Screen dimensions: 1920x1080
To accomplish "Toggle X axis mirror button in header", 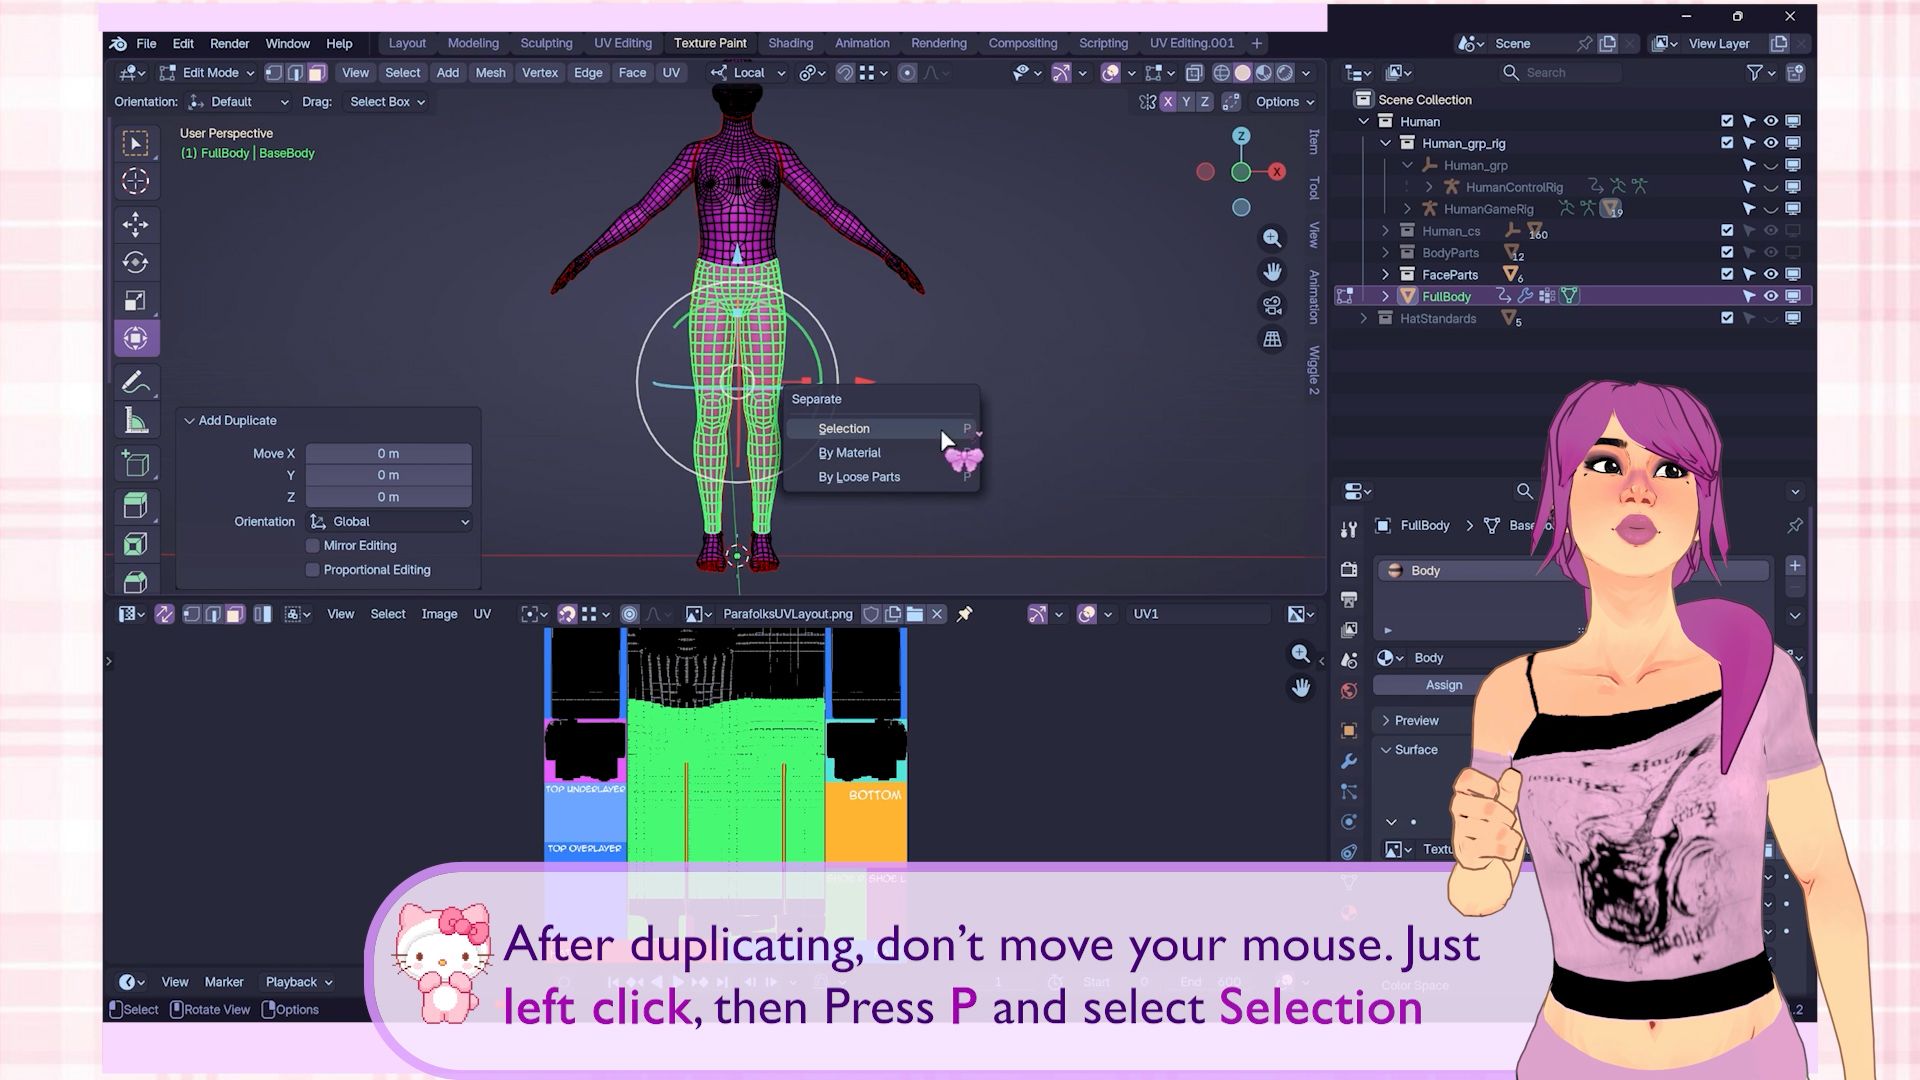I will (x=1167, y=102).
